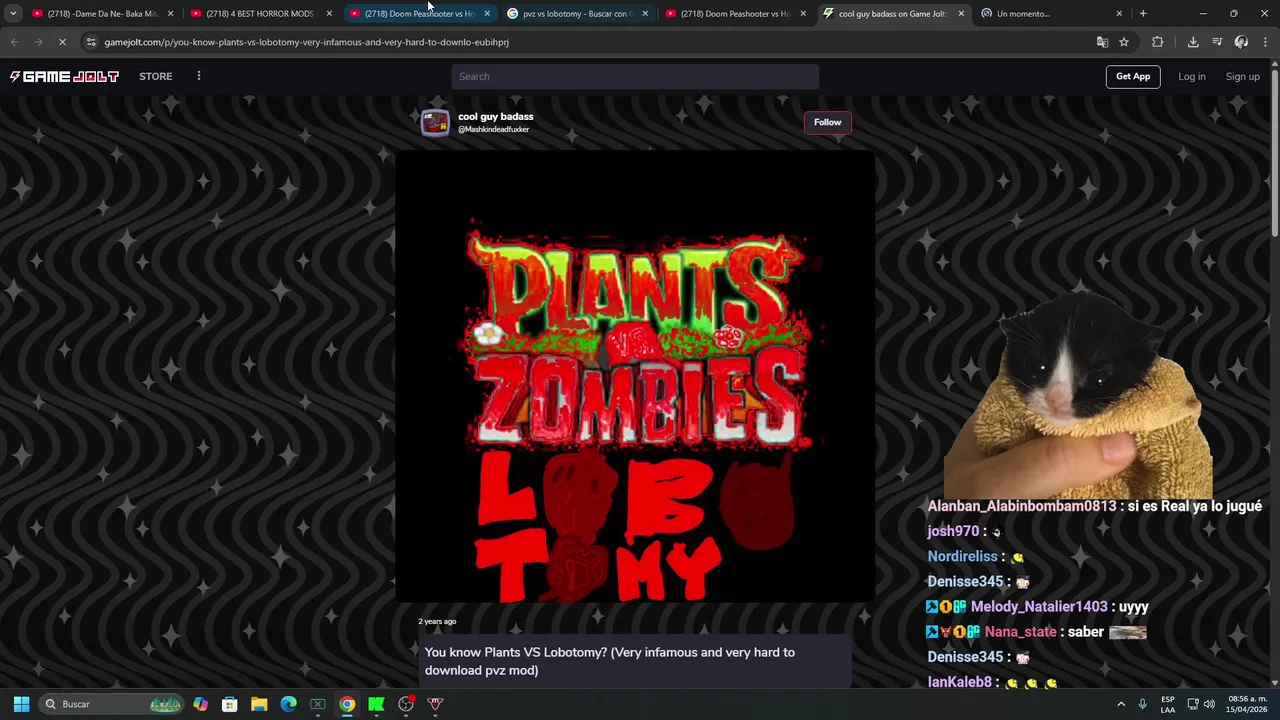
Task: Open the cool guy badass username link
Action: (x=495, y=116)
